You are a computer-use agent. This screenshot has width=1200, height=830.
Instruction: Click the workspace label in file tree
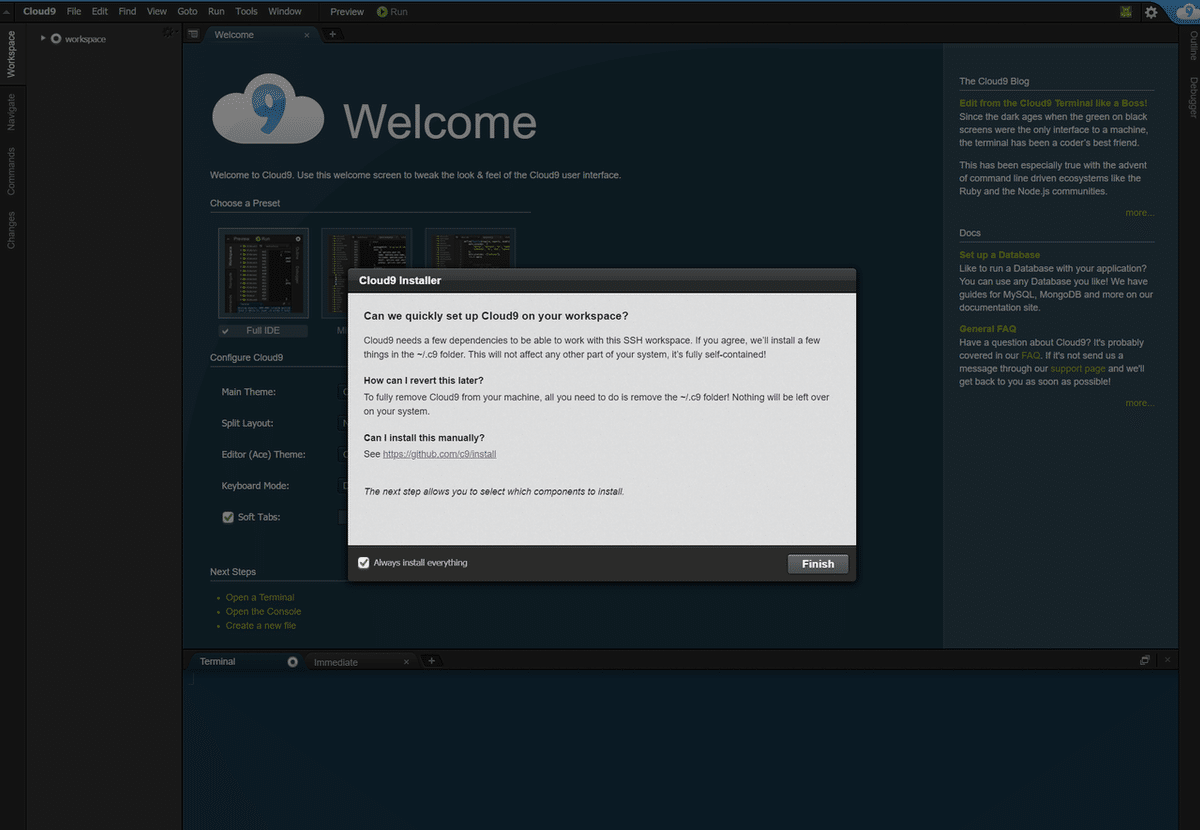click(x=85, y=39)
